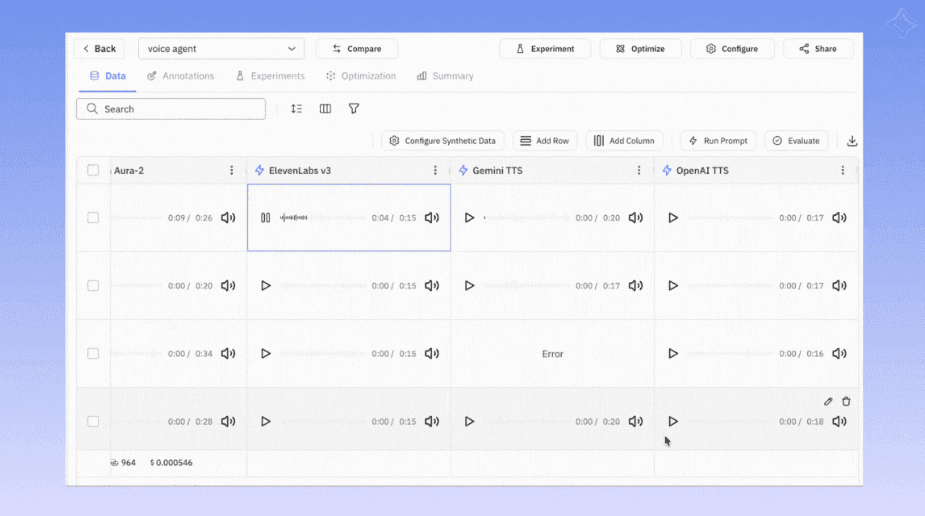Mute ElevenLabs v3 audio in second row
The height and width of the screenshot is (516, 925).
point(432,285)
